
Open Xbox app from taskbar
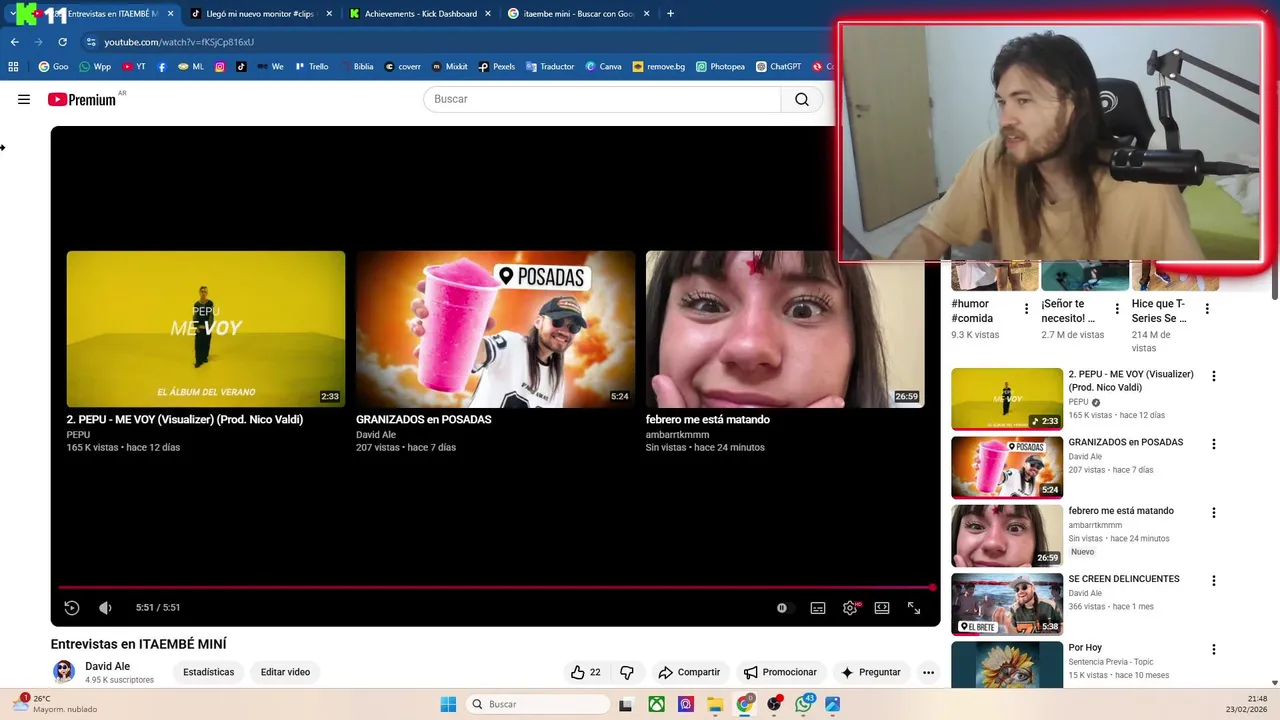click(x=656, y=704)
